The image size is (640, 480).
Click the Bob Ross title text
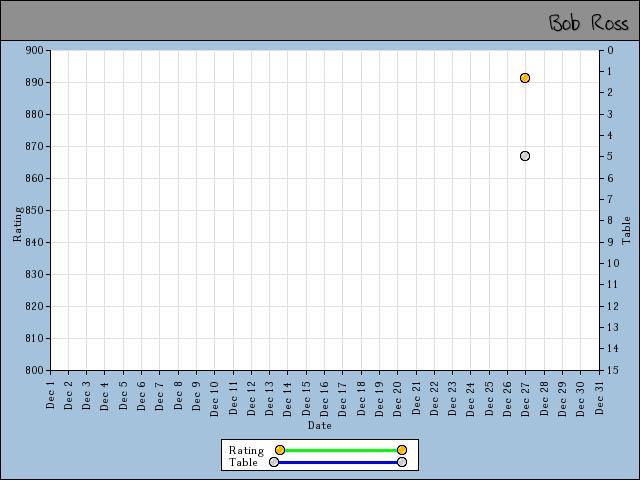588,22
